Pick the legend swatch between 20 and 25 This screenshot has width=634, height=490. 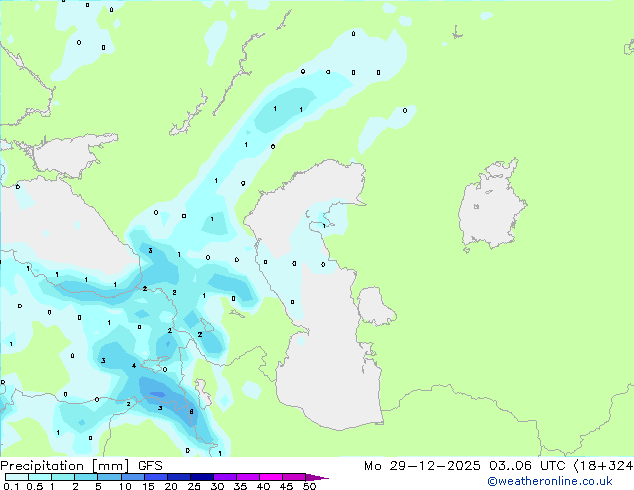pyautogui.click(x=179, y=477)
